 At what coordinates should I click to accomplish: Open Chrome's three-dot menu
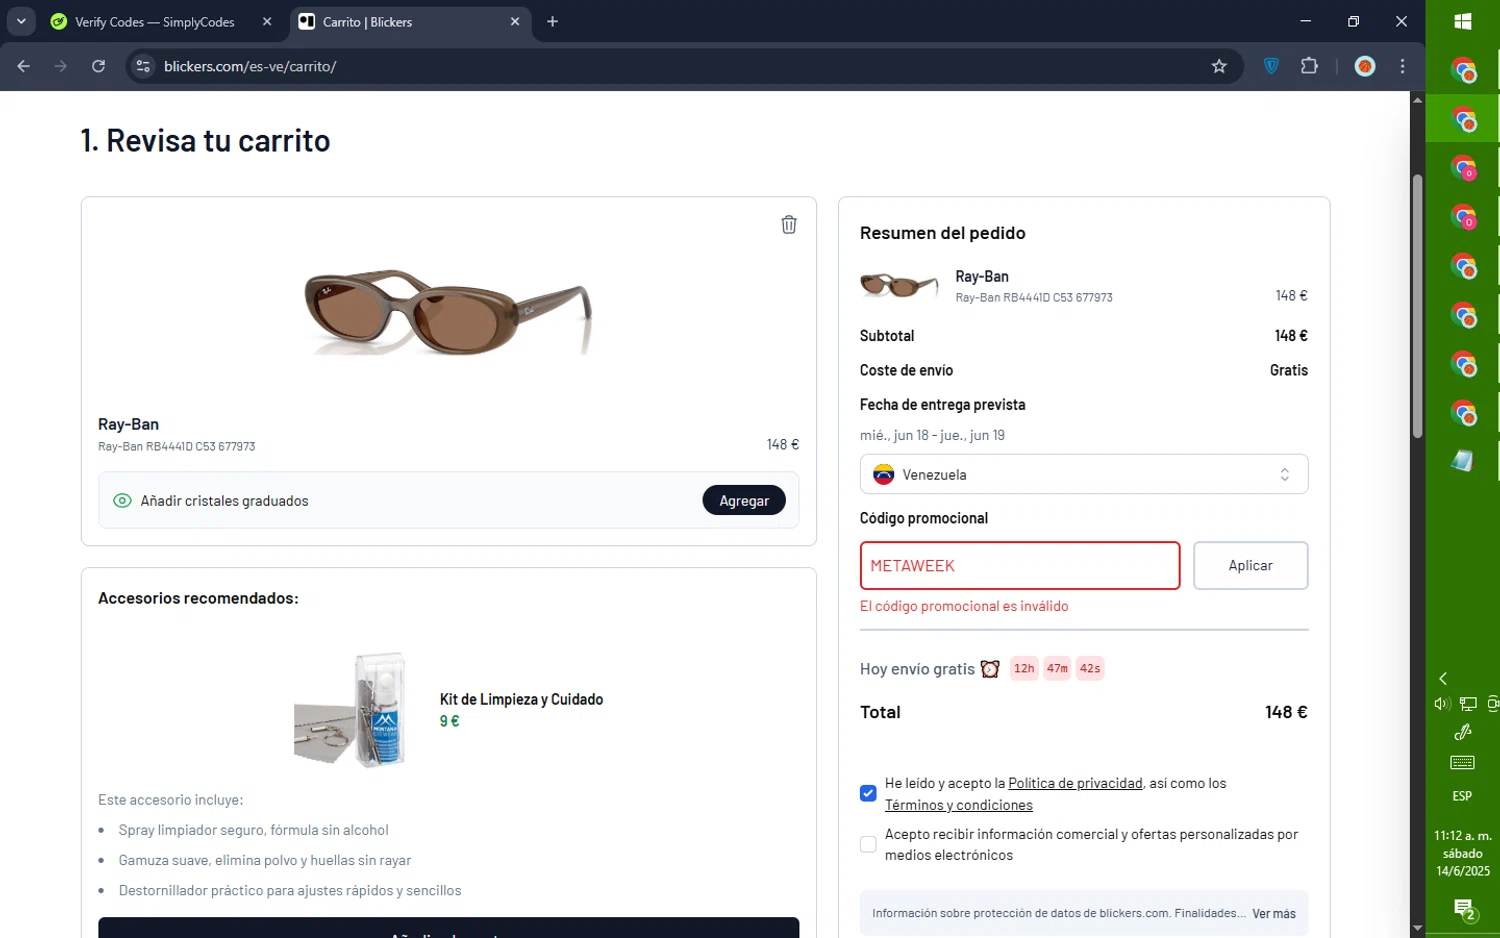1402,66
